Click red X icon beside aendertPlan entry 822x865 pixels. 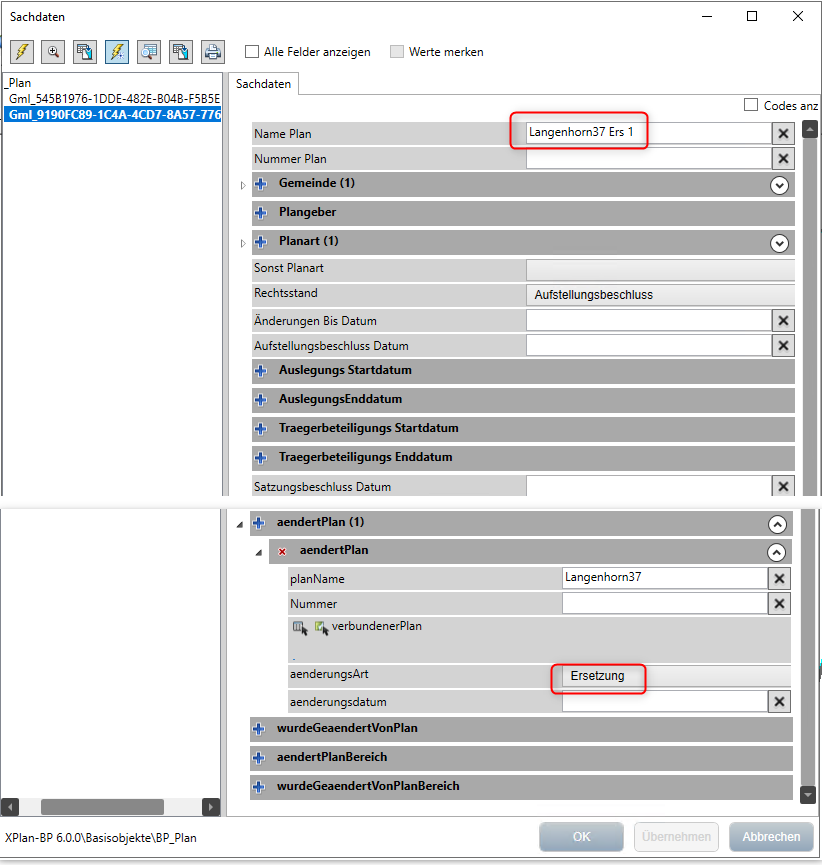coord(282,551)
